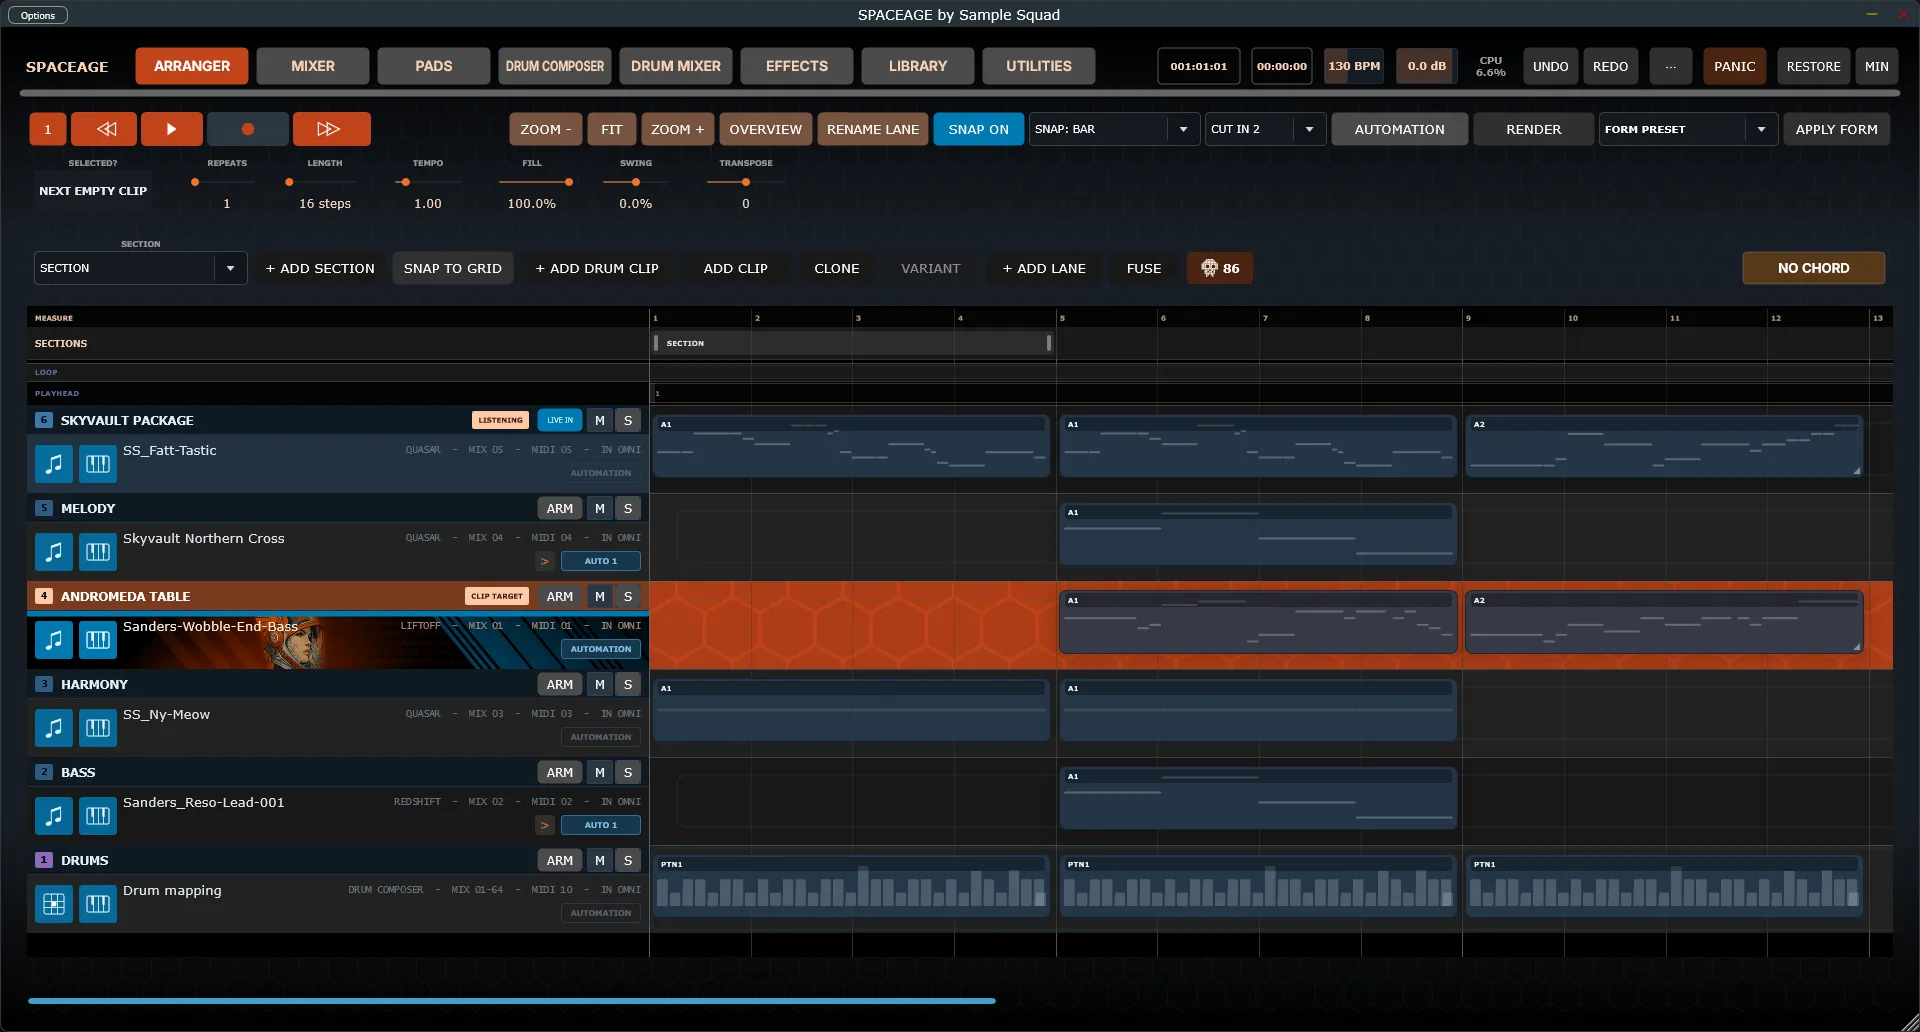Viewport: 1920px width, 1032px height.
Task: Open the Cut In 2 dropdown
Action: pos(1265,129)
